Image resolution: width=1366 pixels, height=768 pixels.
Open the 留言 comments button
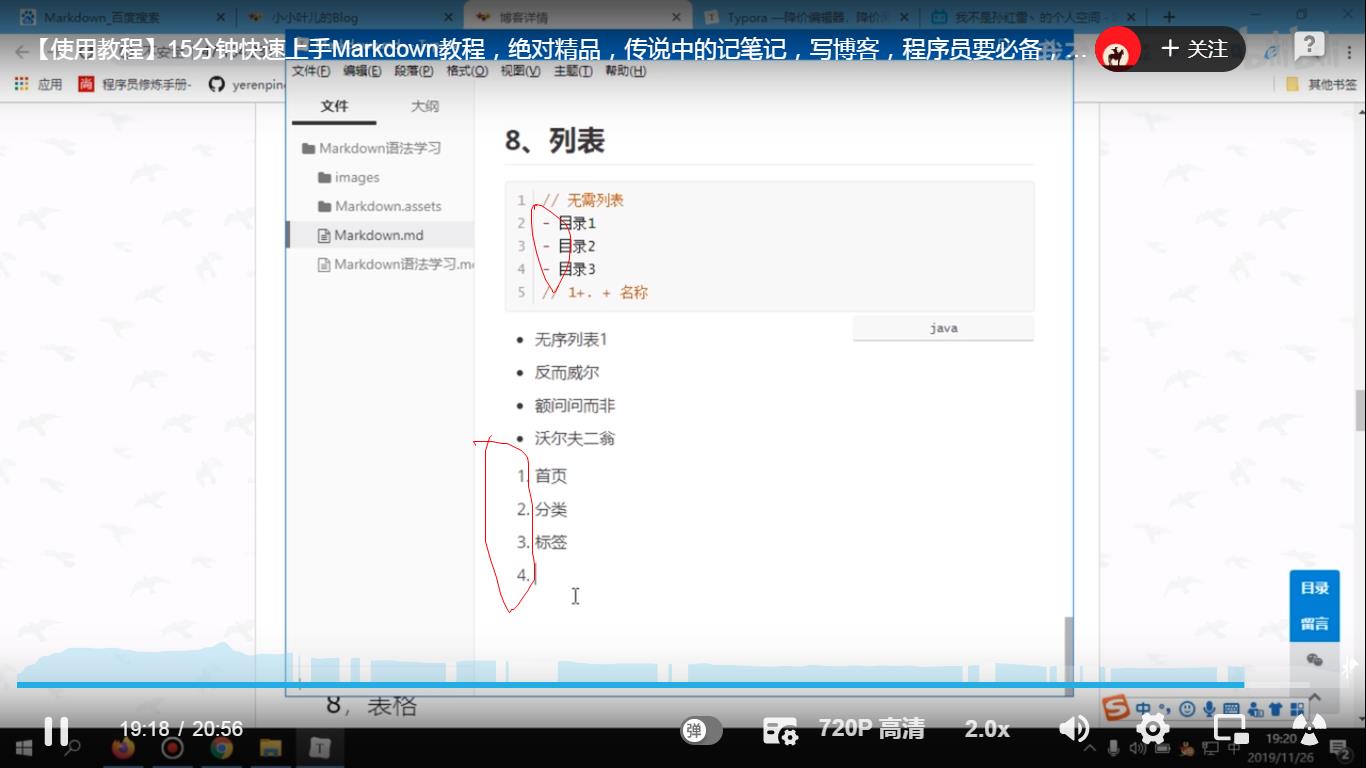coord(1314,624)
